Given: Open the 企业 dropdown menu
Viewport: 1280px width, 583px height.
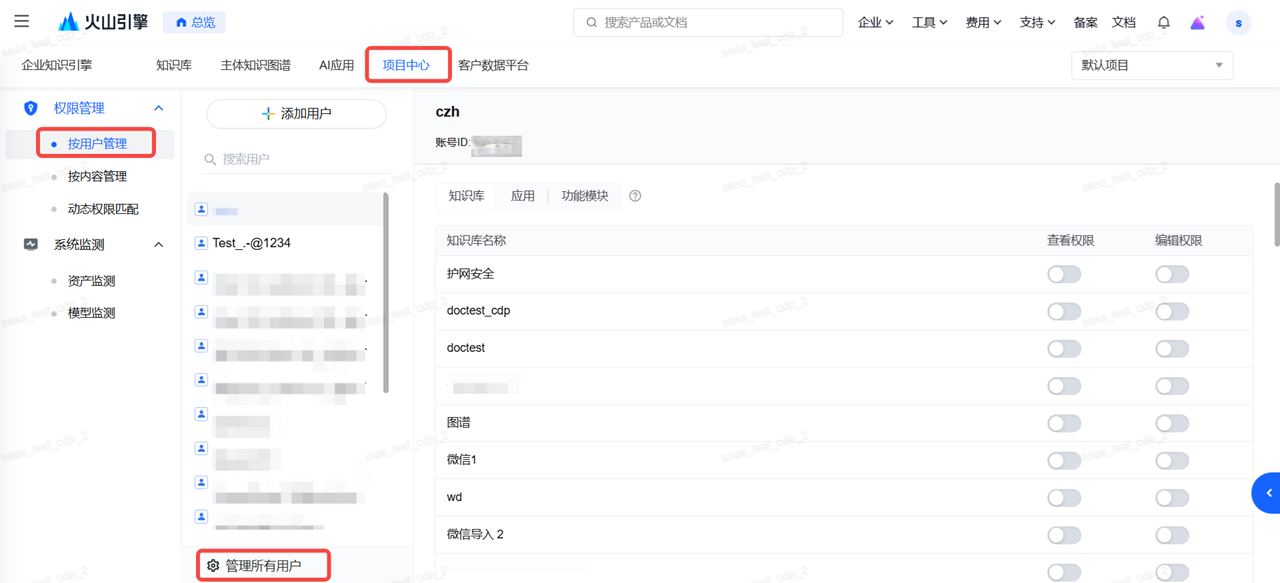Looking at the screenshot, I should coord(876,22).
